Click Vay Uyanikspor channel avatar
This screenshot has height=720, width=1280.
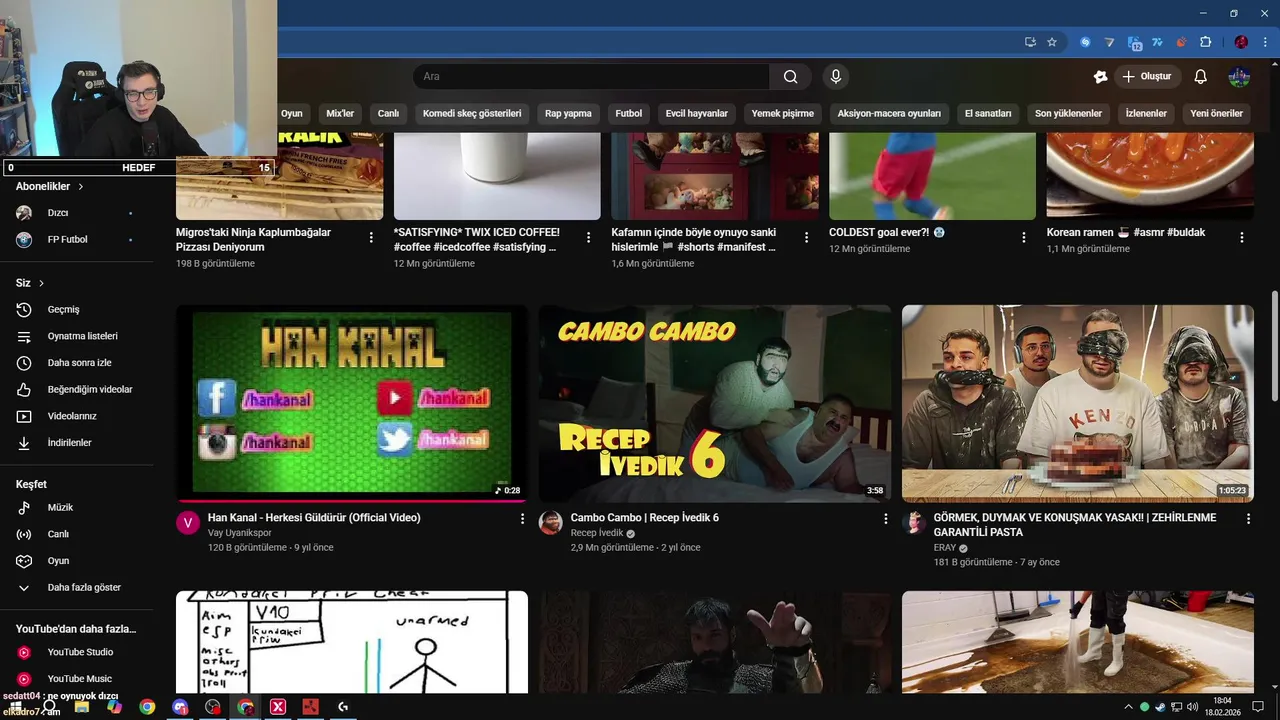(x=188, y=523)
